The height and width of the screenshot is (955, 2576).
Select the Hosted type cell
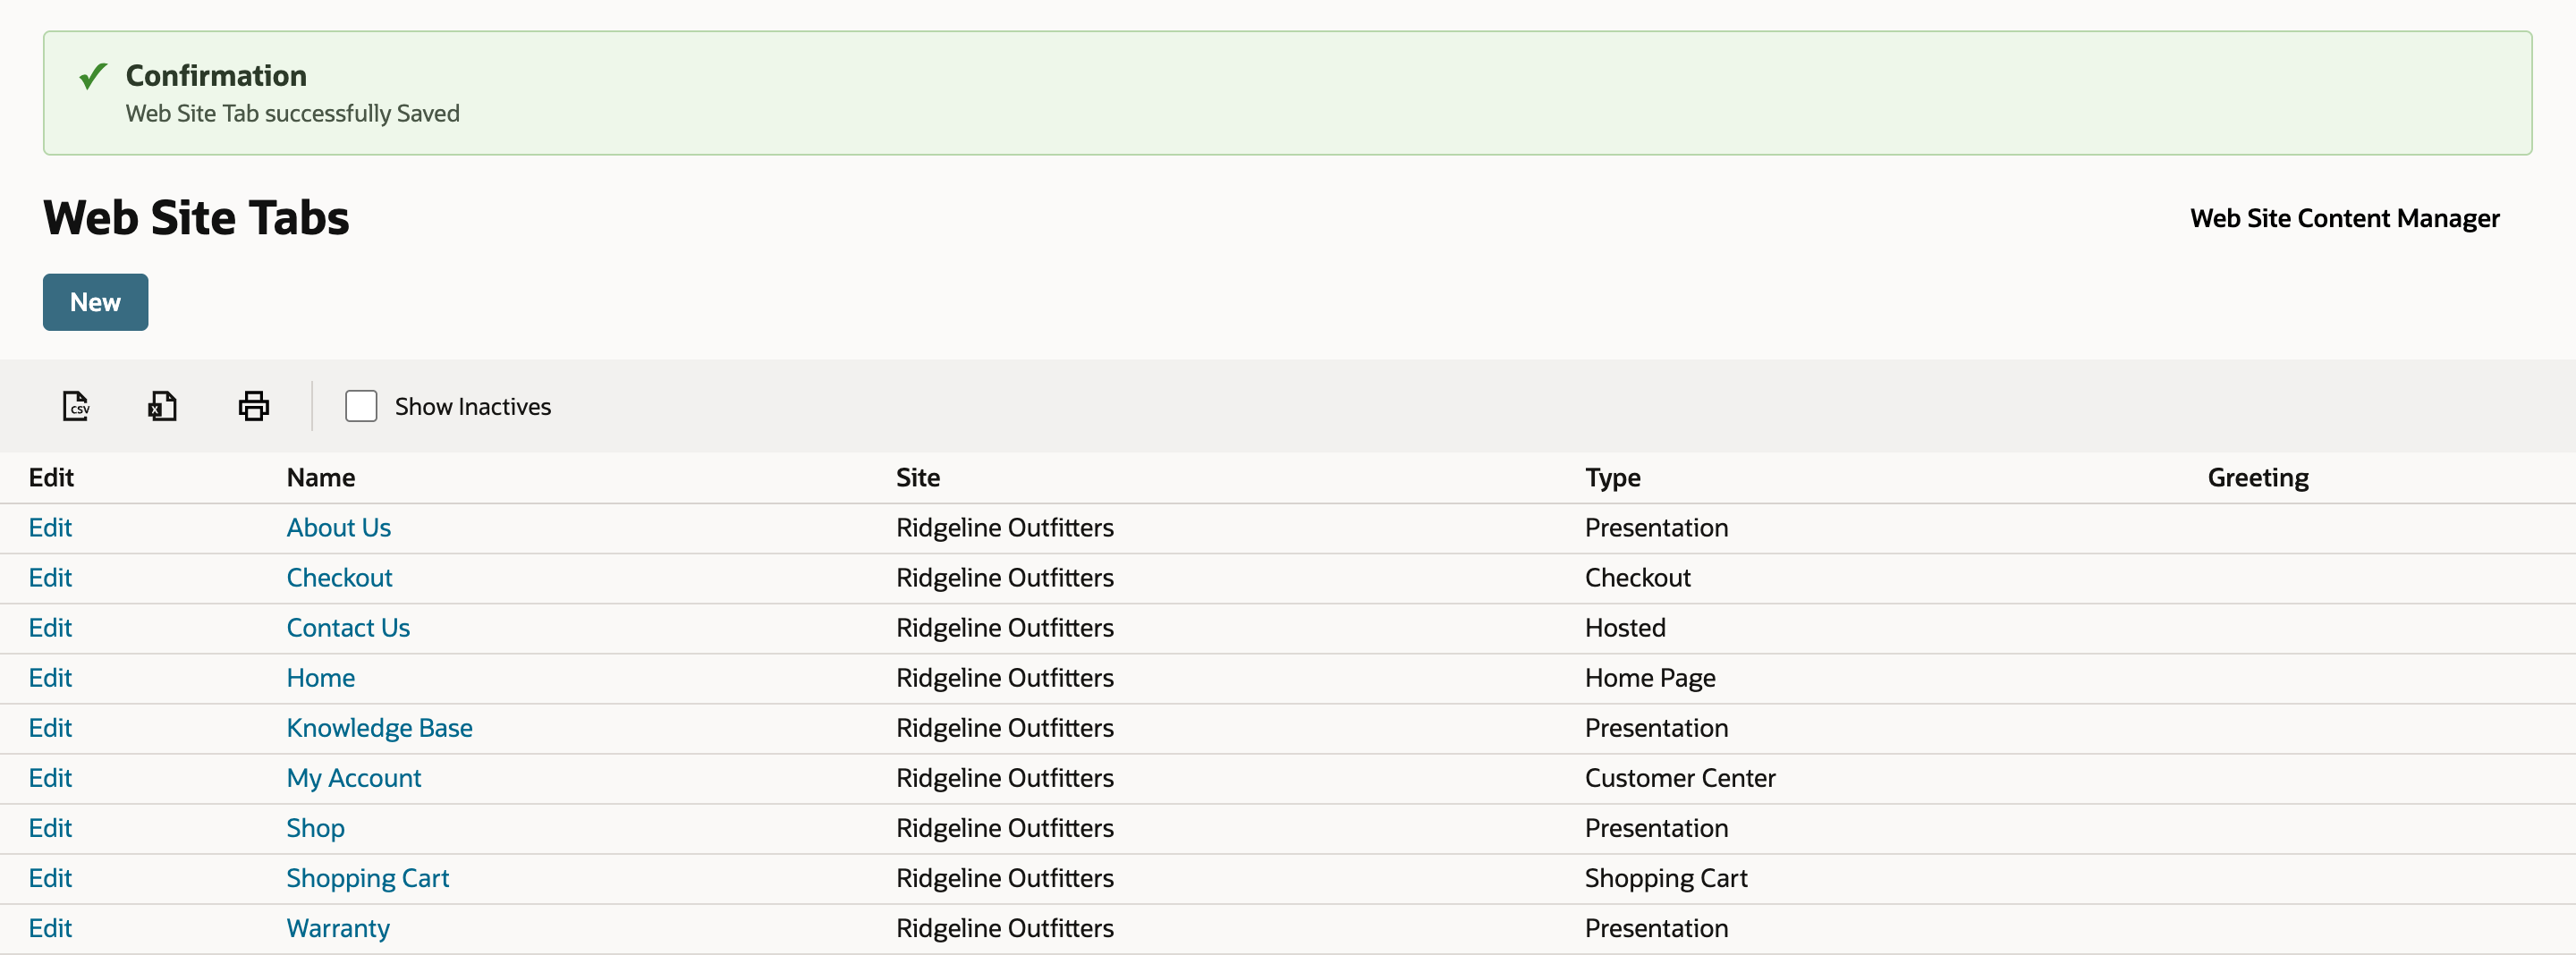pos(1625,627)
